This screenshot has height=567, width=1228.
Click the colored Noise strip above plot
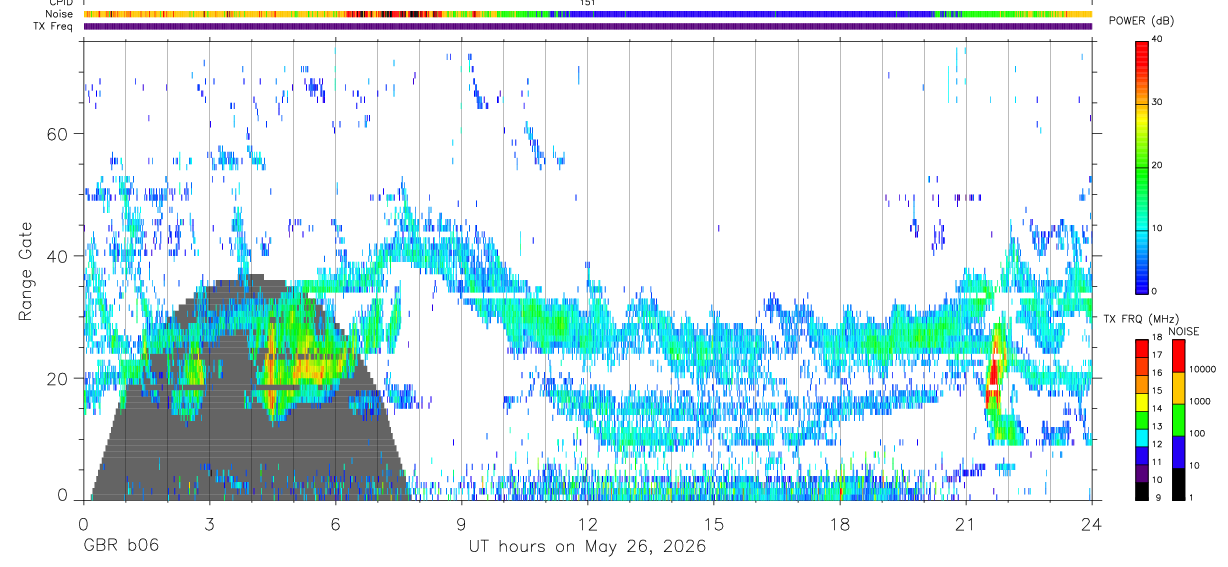tap(588, 14)
